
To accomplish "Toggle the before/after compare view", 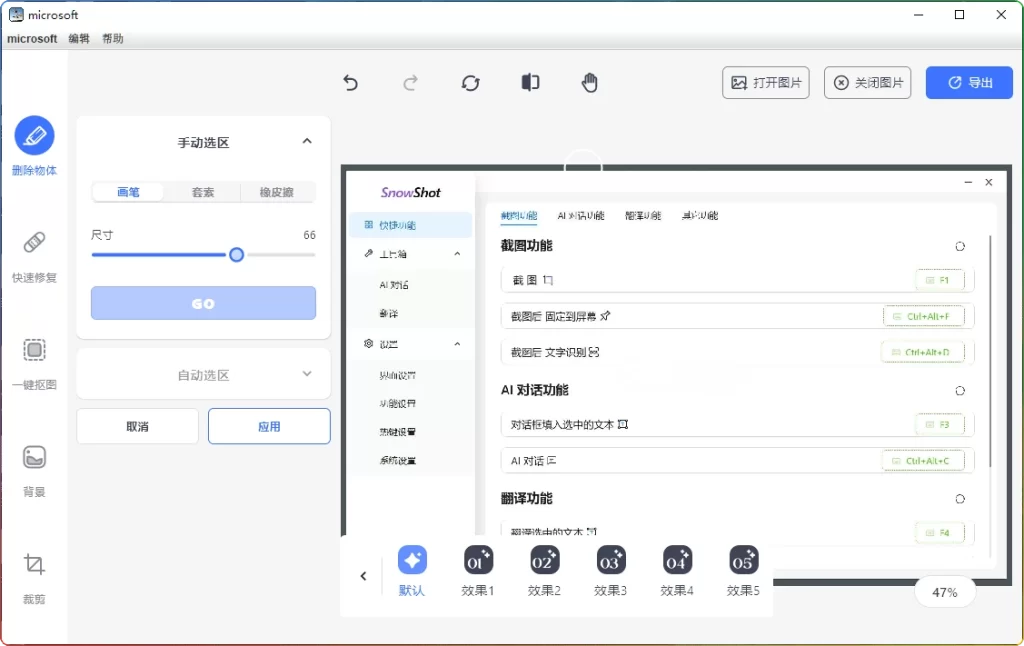I will point(530,83).
